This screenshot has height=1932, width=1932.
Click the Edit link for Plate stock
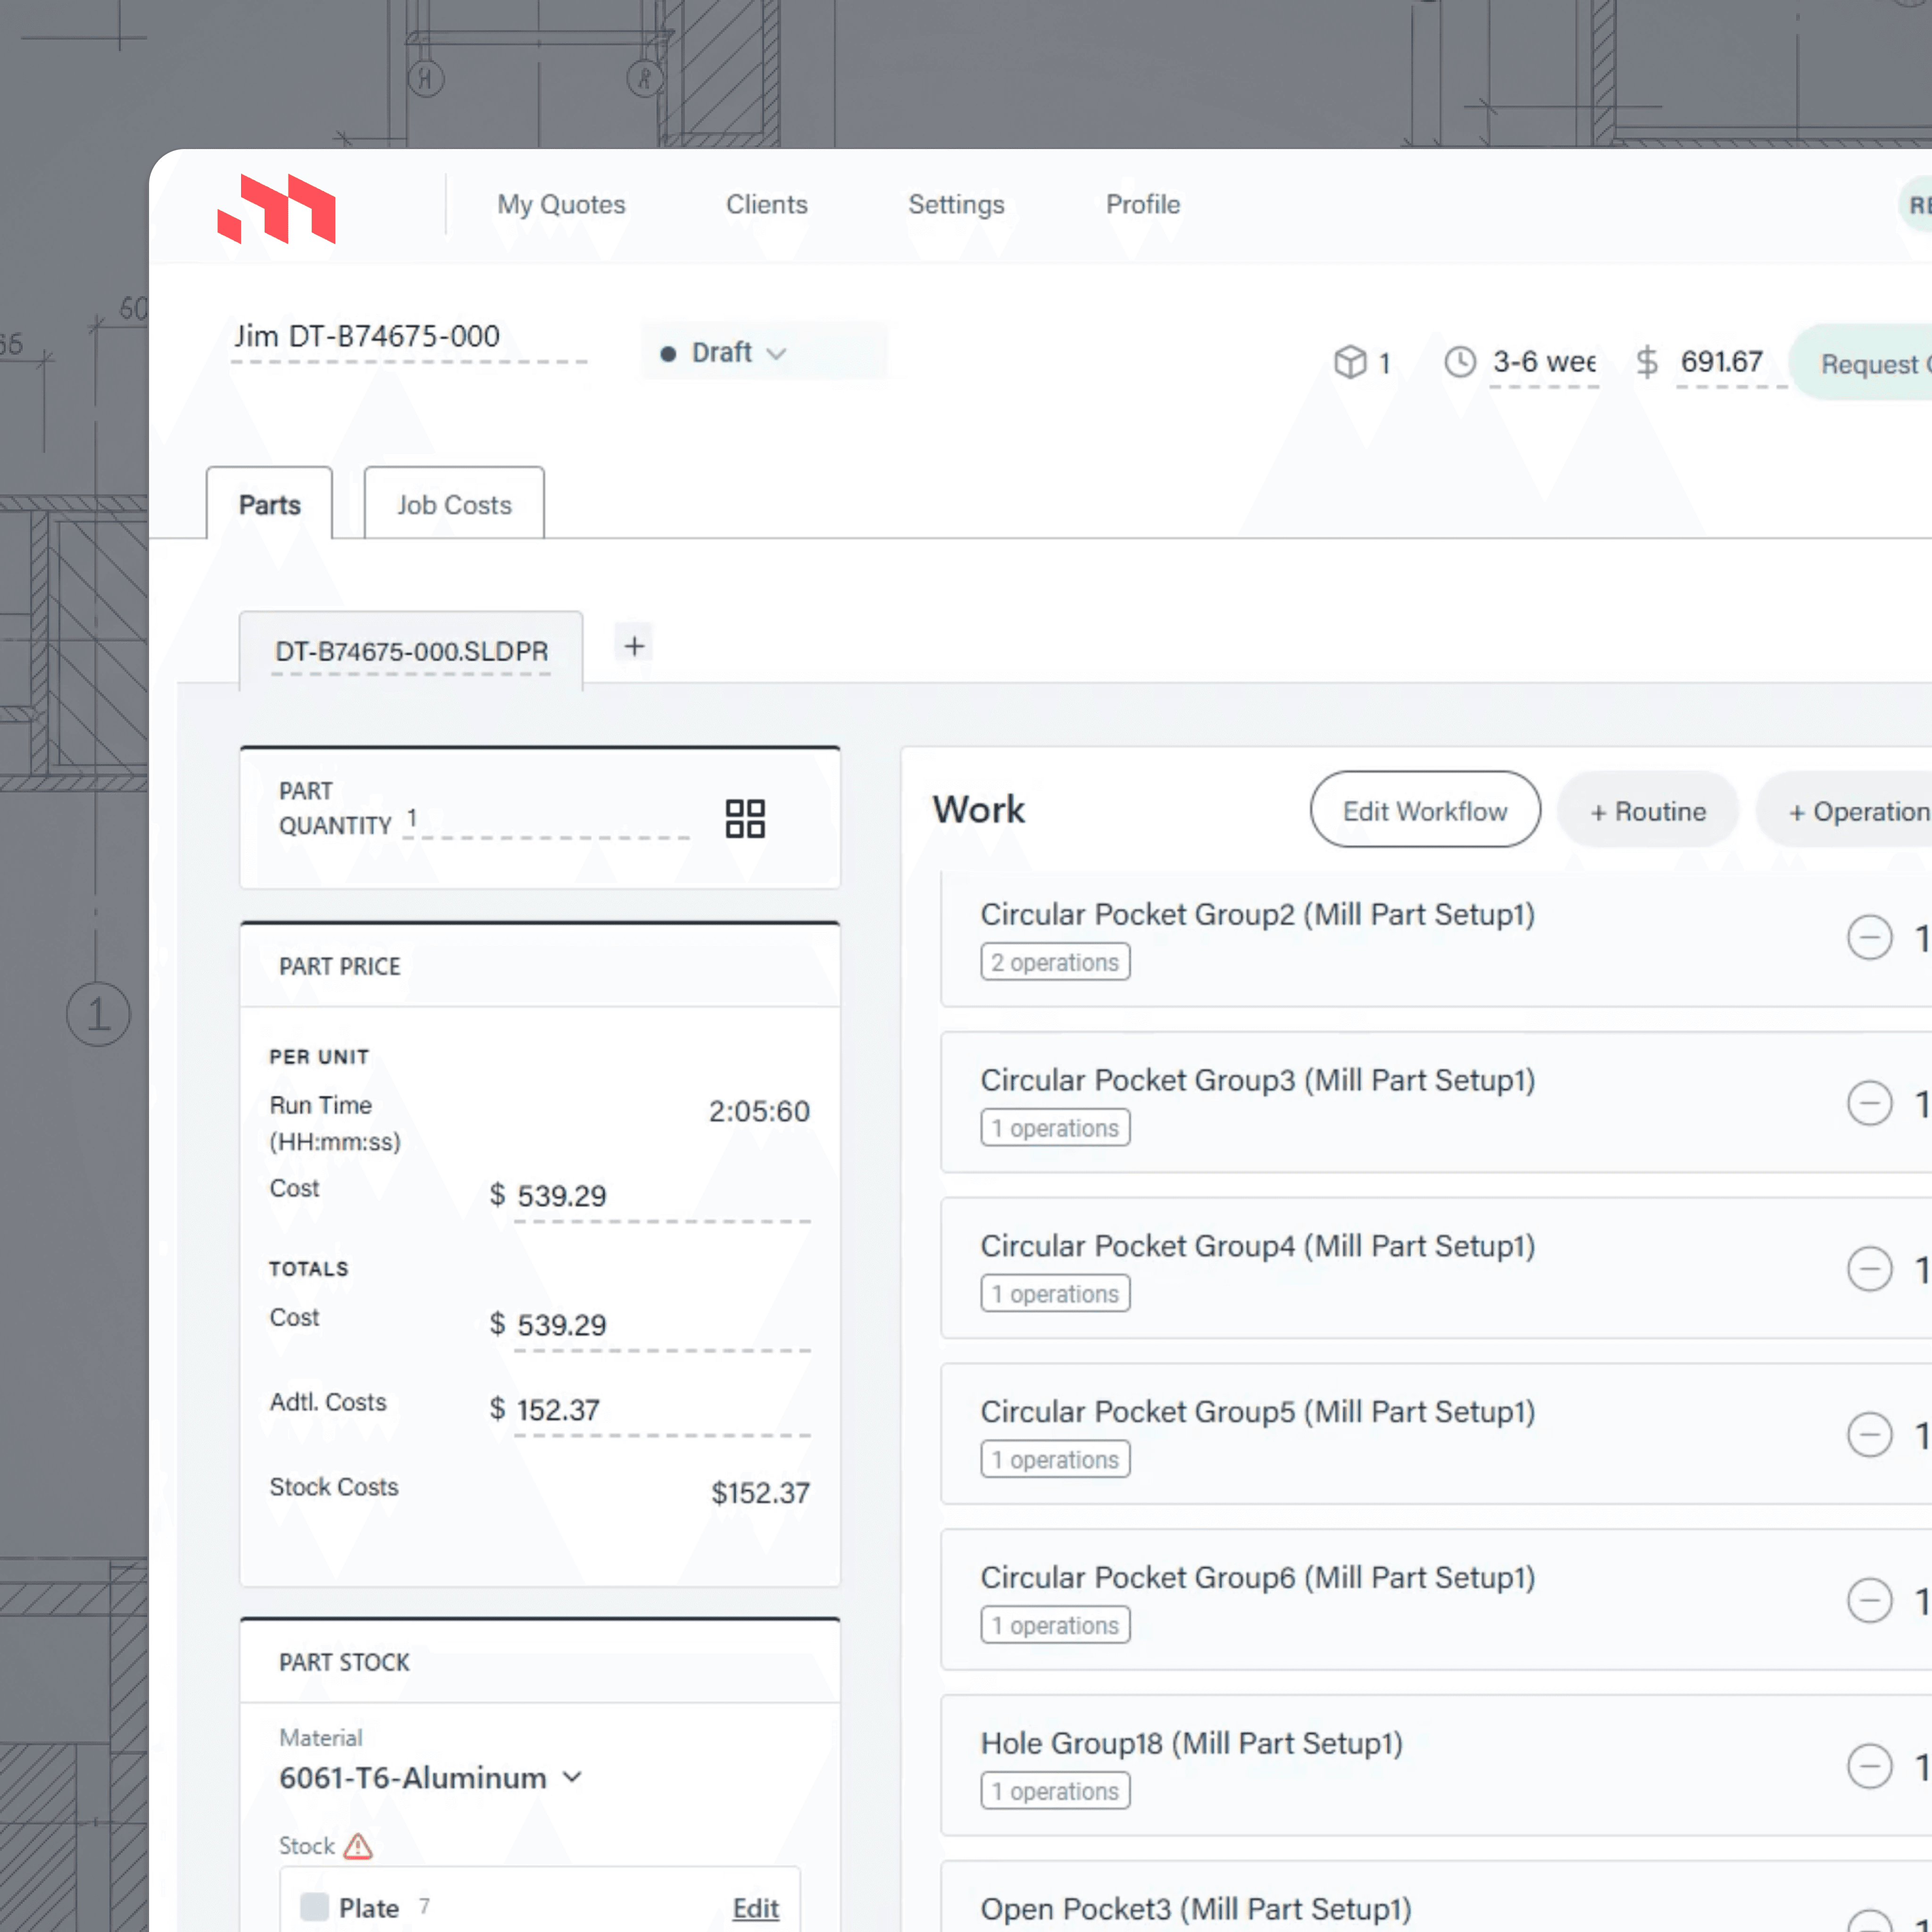coord(755,1908)
